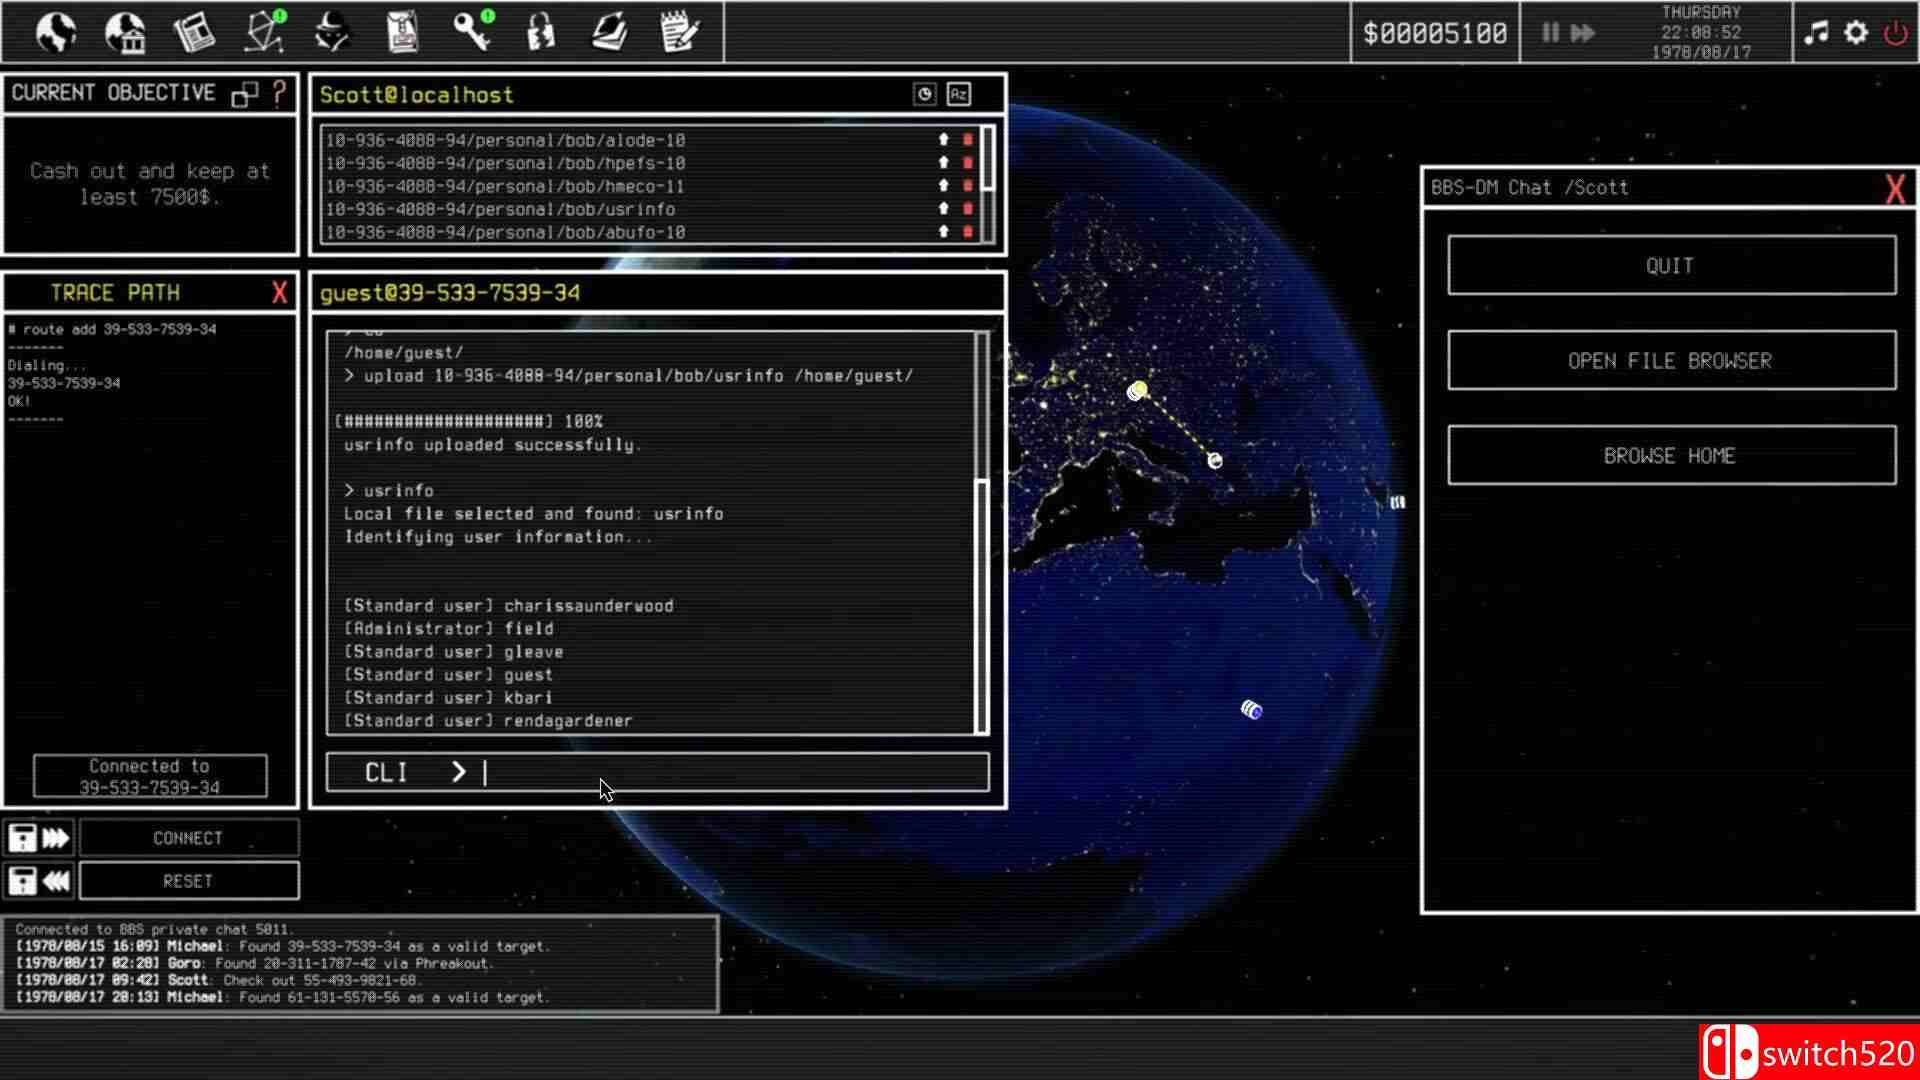Viewport: 1920px width, 1080px height.
Task: Toggle alphabetical sorting in Scott@localhost panel
Action: [959, 94]
